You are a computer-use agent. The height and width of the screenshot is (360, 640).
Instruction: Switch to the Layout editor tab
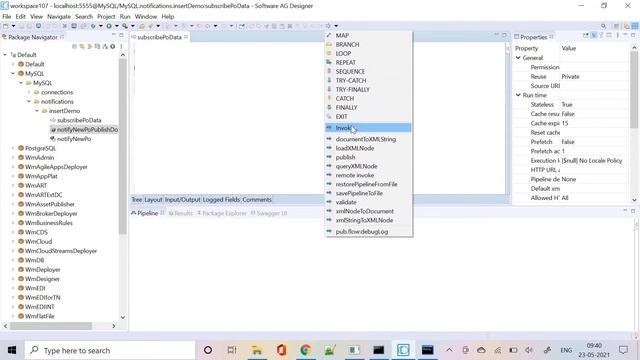[153, 200]
